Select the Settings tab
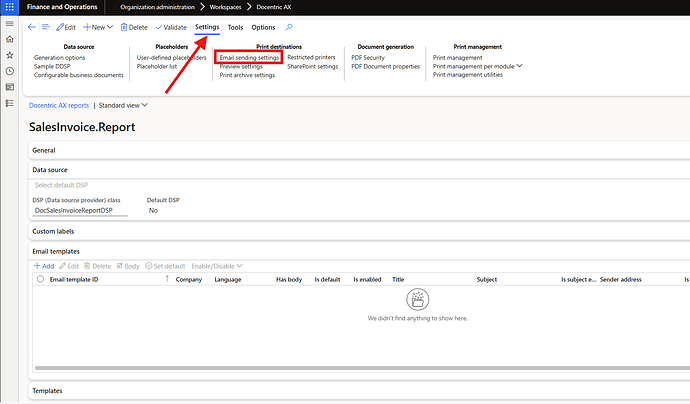 pyautogui.click(x=207, y=27)
